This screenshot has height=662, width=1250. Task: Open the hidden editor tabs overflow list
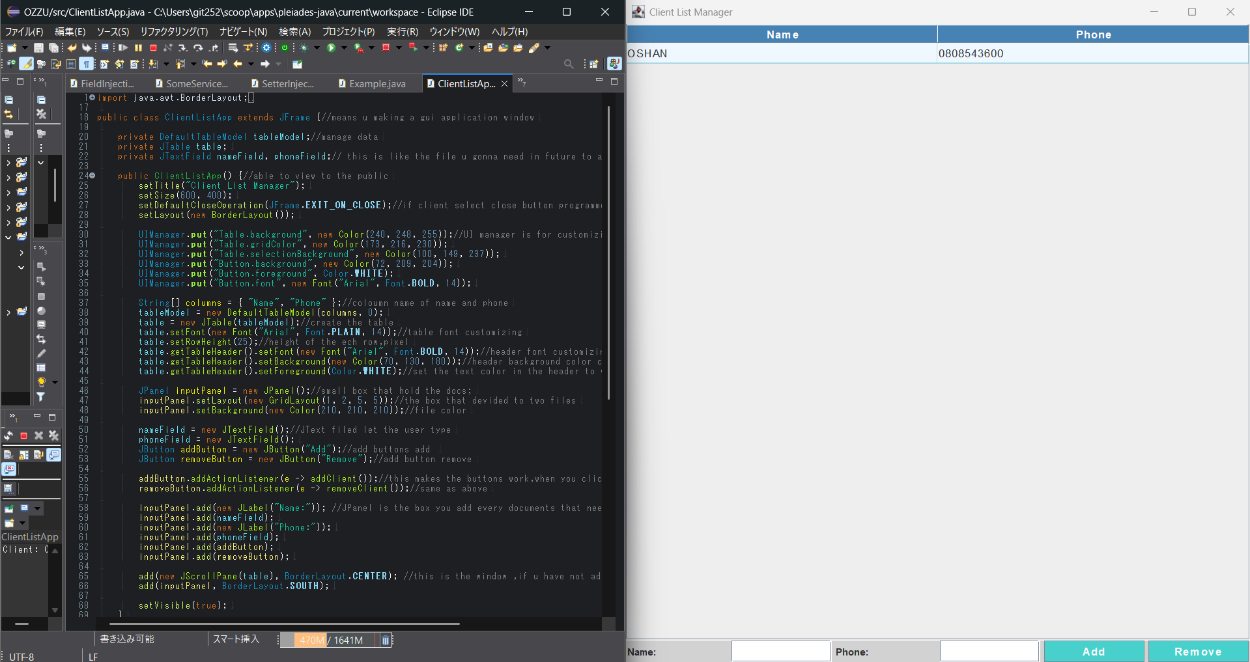pos(519,83)
